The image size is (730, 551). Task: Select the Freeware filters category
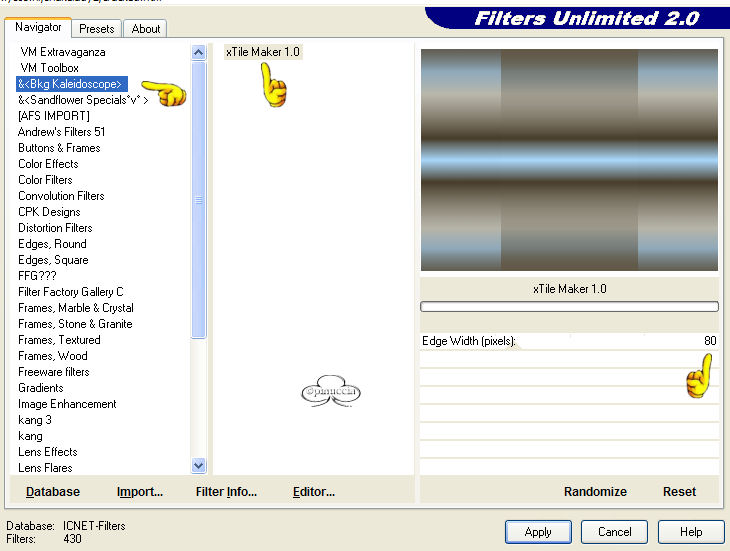coord(54,372)
